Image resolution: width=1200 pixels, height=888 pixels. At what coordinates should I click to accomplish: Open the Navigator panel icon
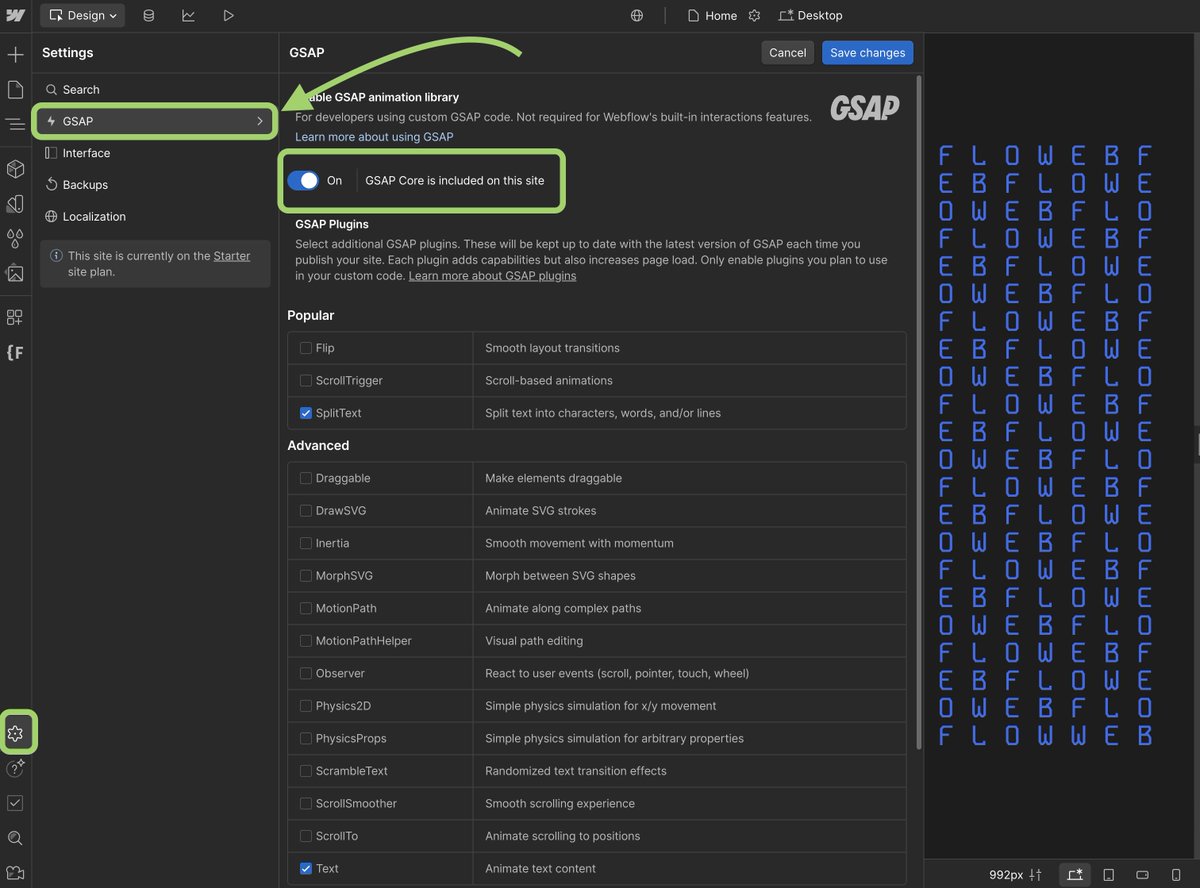click(x=15, y=124)
